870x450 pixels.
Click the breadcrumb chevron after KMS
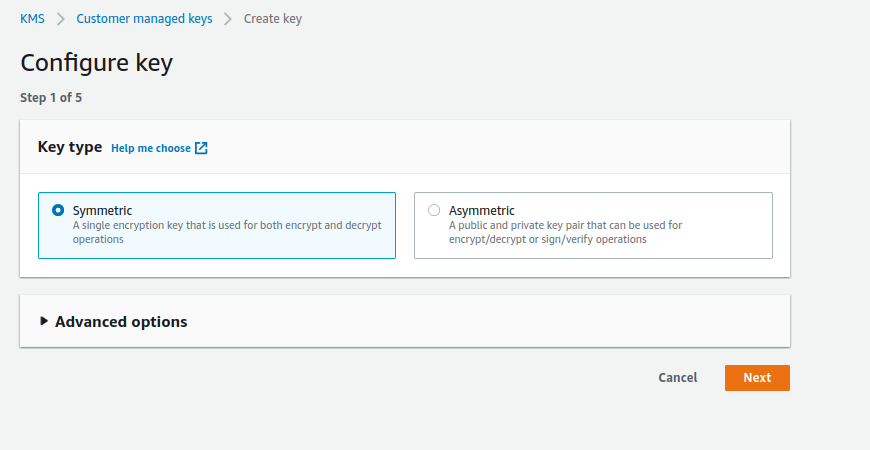60,19
